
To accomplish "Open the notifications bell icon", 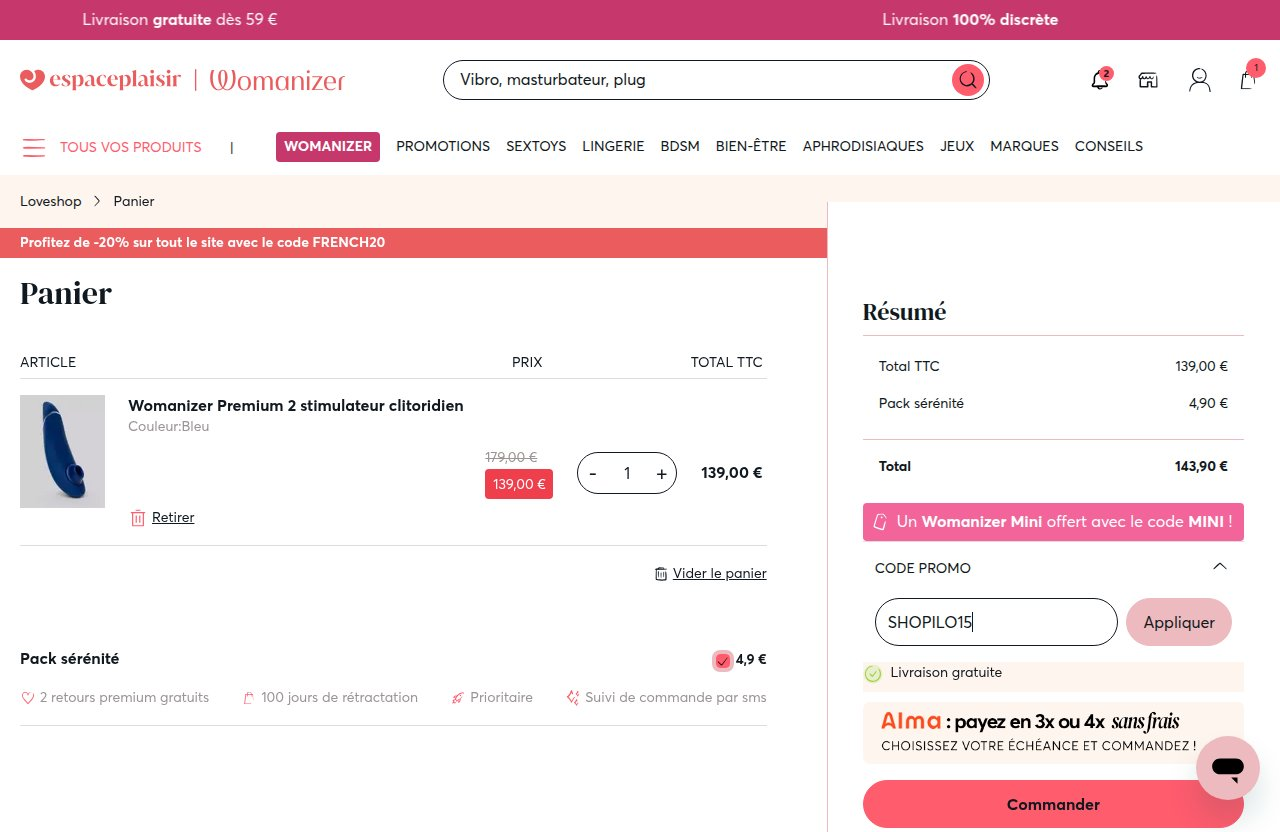I will pos(1100,80).
